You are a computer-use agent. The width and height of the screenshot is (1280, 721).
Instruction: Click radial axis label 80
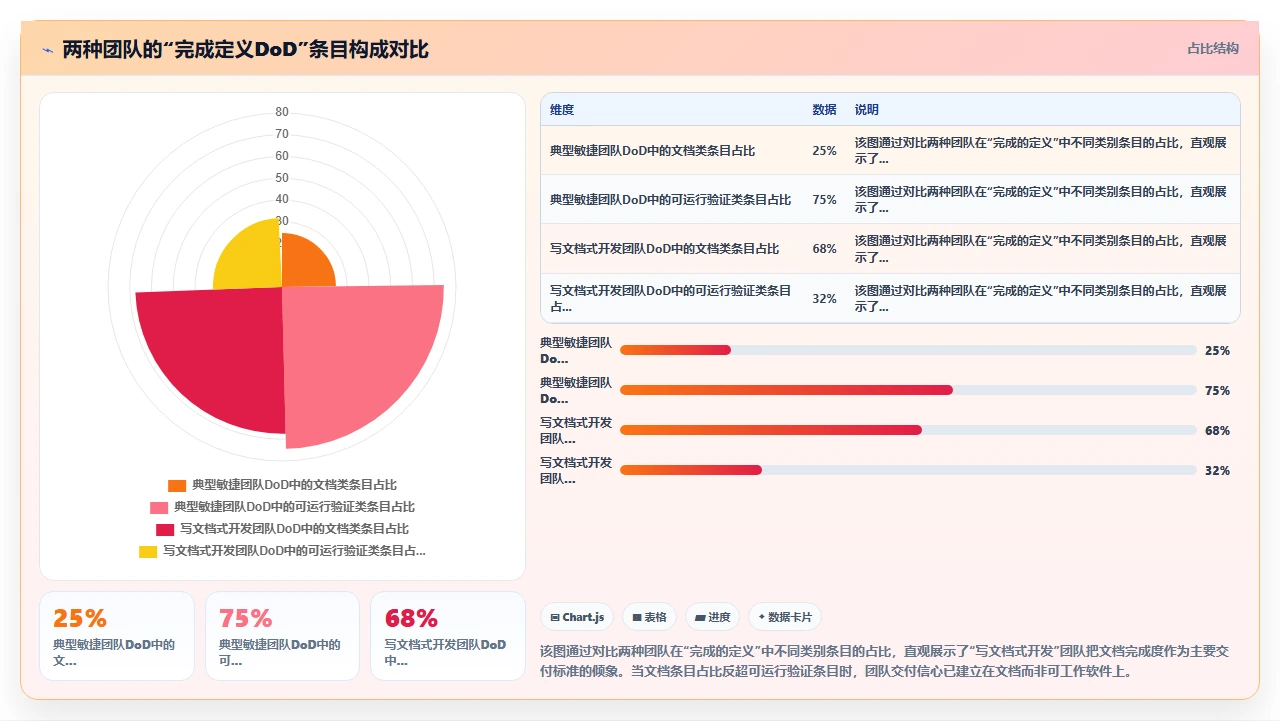coord(282,112)
